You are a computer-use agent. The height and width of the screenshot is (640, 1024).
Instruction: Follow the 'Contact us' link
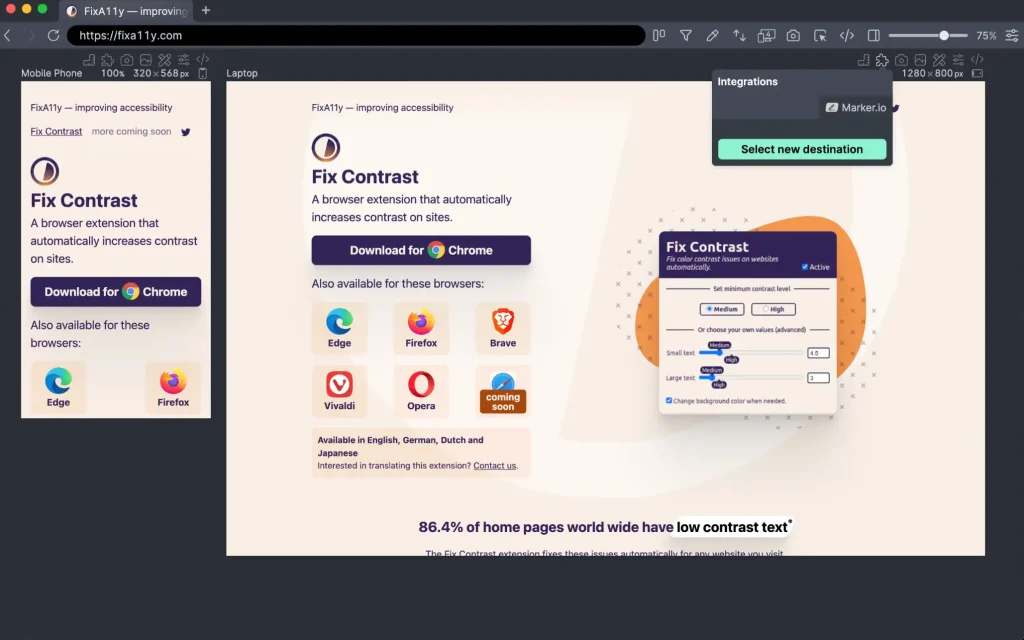click(x=495, y=464)
